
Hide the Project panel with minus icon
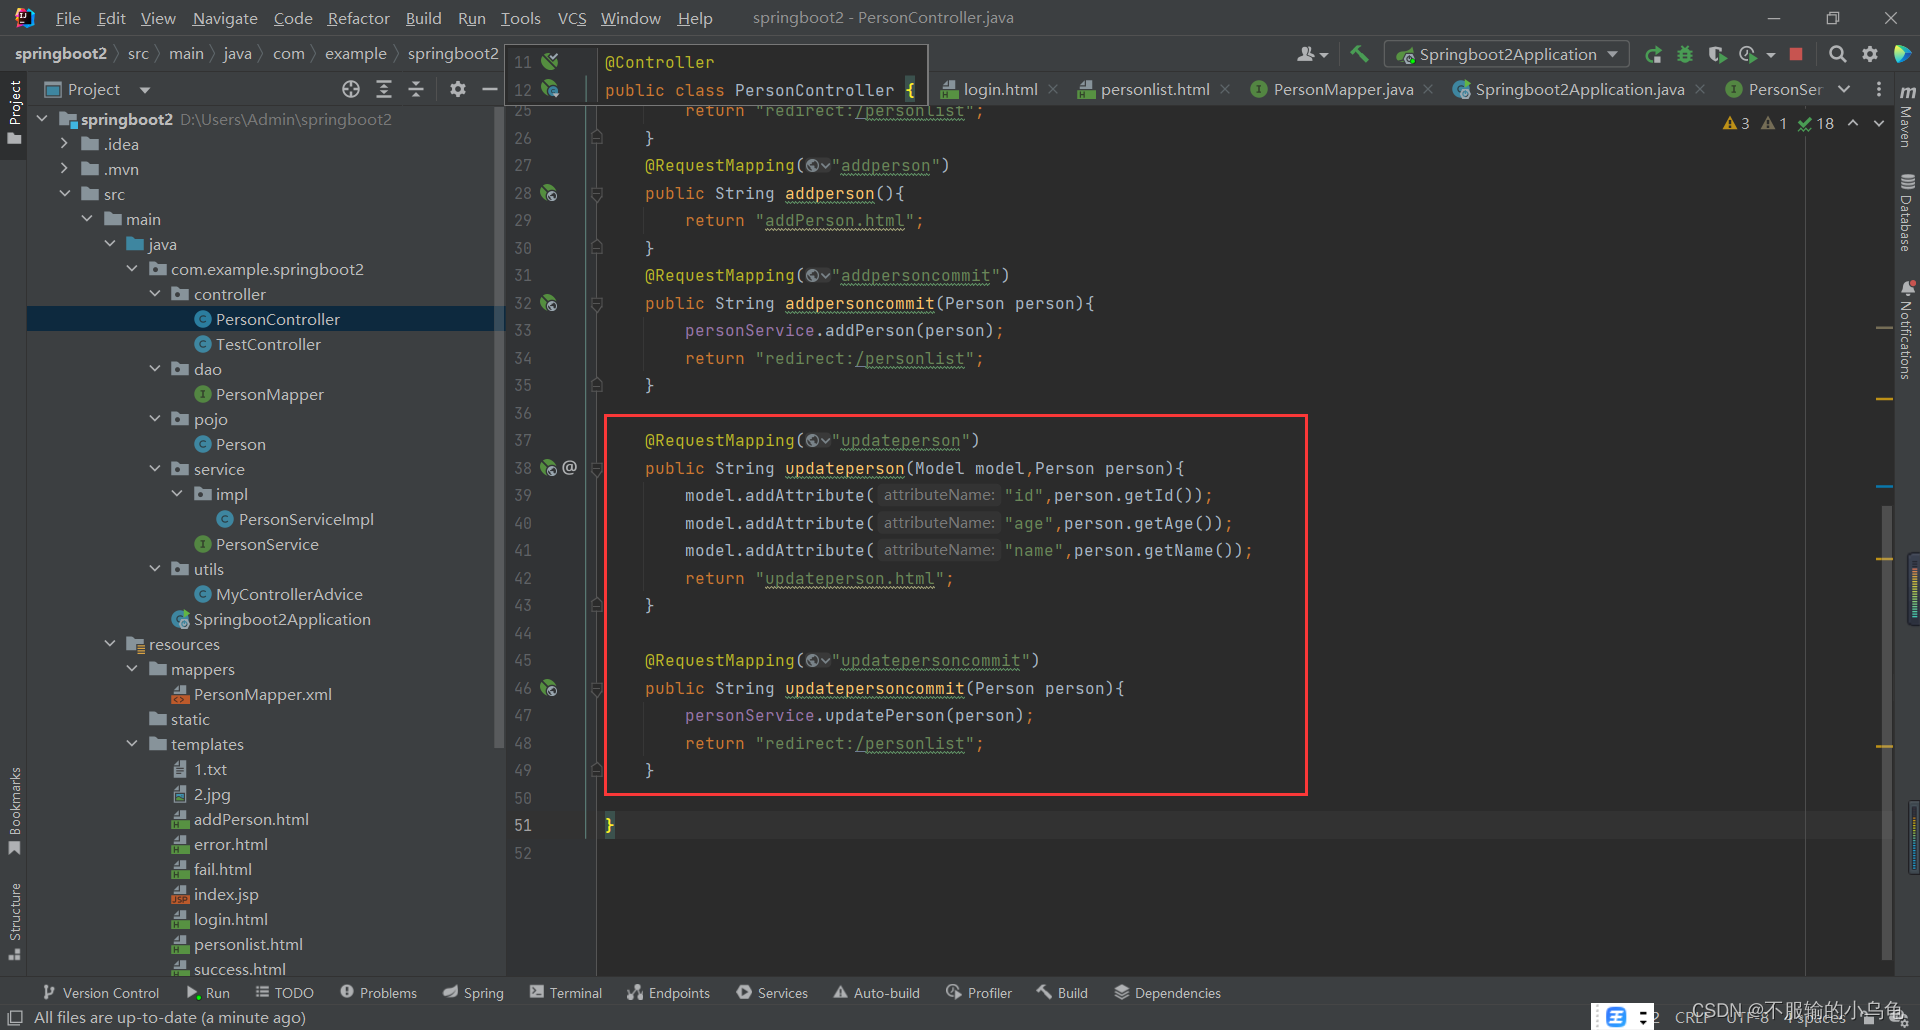[x=490, y=89]
